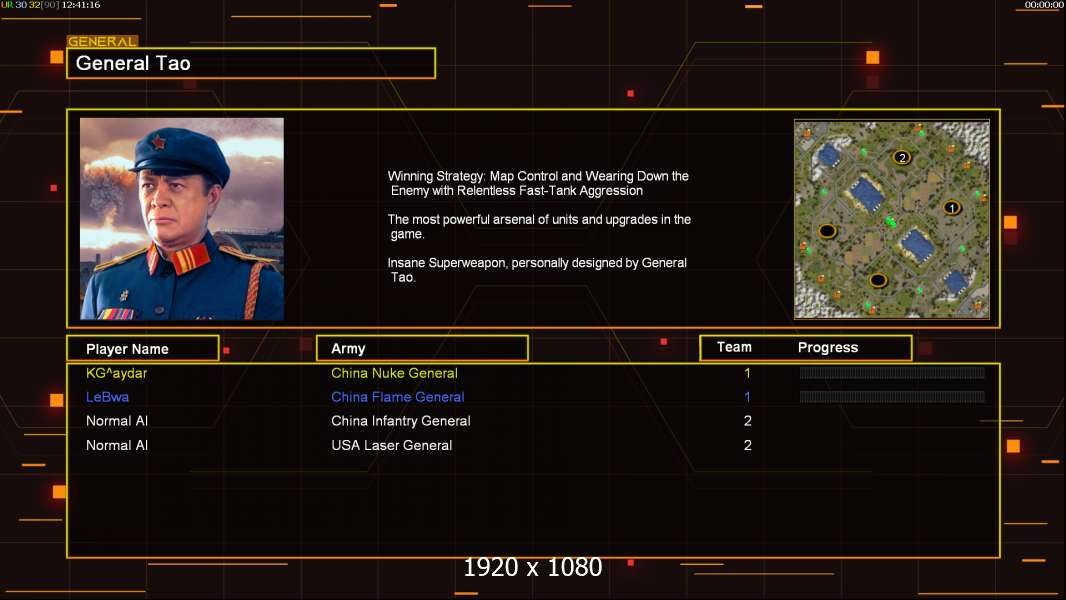Click the map preview thumbnail
The image size is (1066, 600).
click(891, 219)
